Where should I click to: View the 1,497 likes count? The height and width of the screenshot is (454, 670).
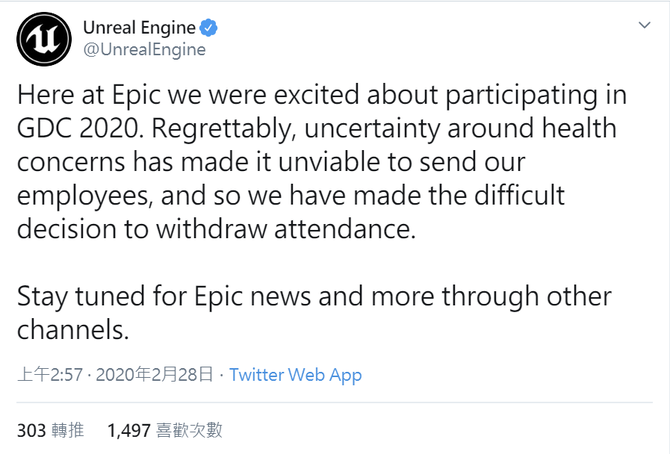pos(127,430)
